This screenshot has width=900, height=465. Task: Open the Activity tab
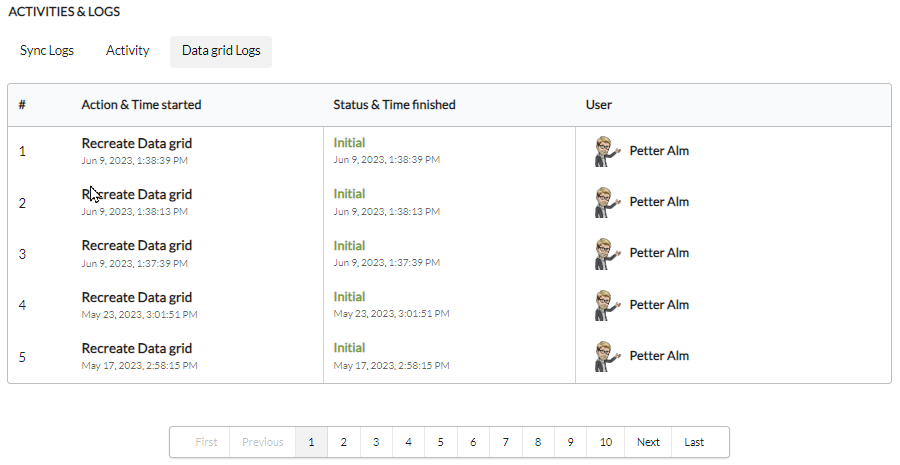(127, 51)
